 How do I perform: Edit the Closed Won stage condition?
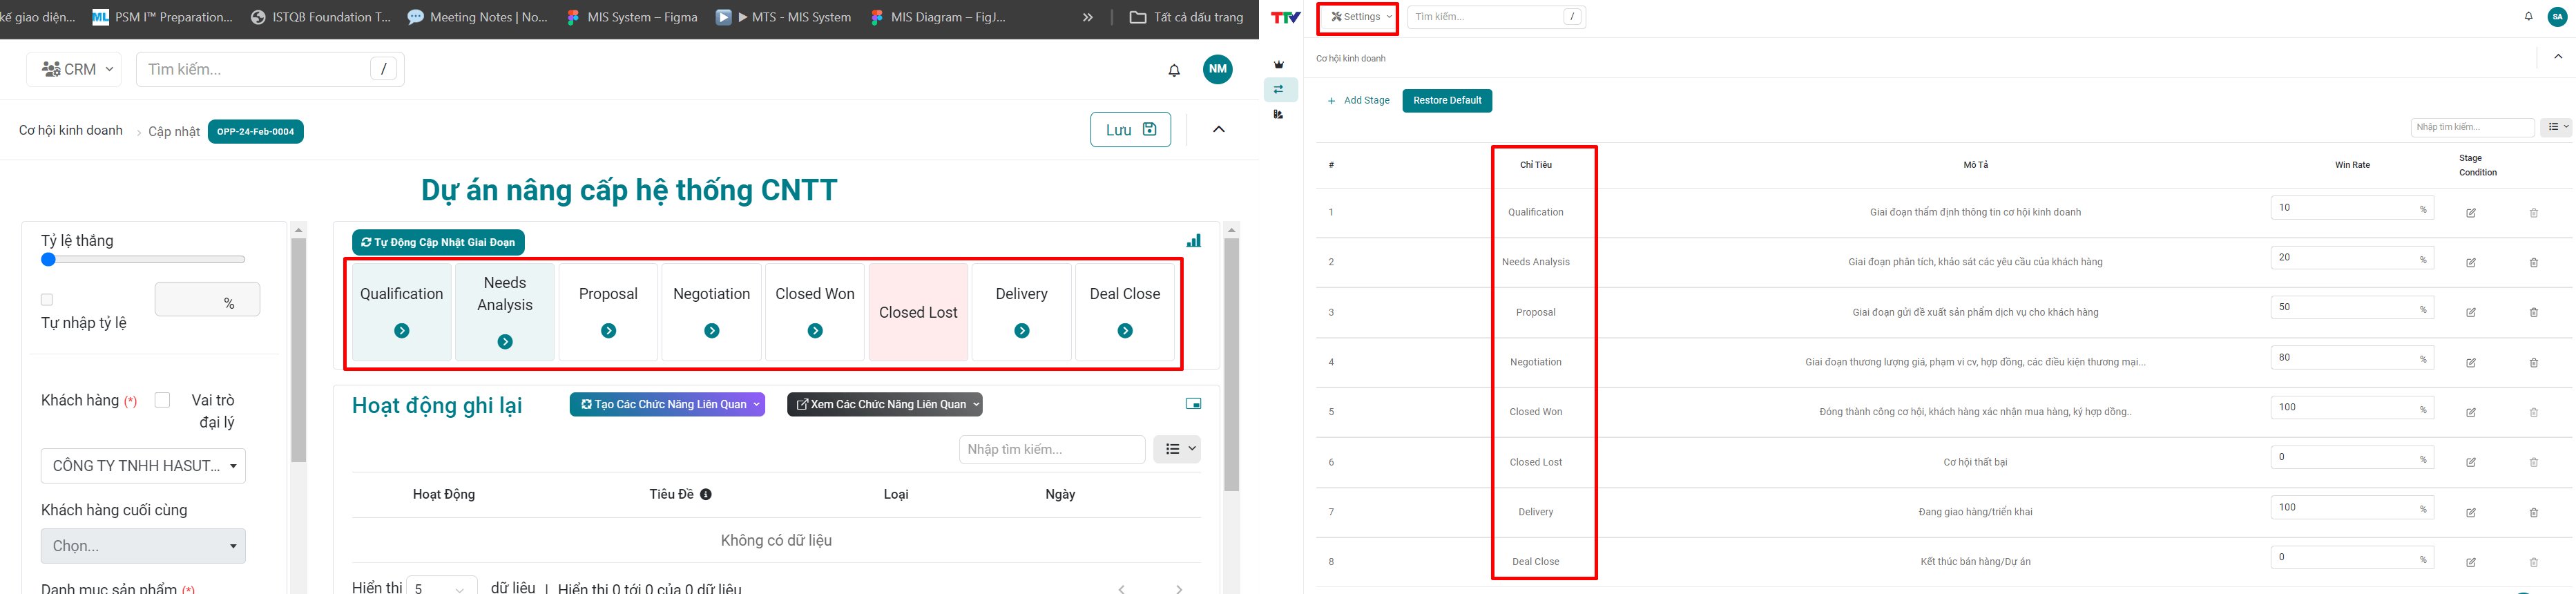tap(2470, 413)
